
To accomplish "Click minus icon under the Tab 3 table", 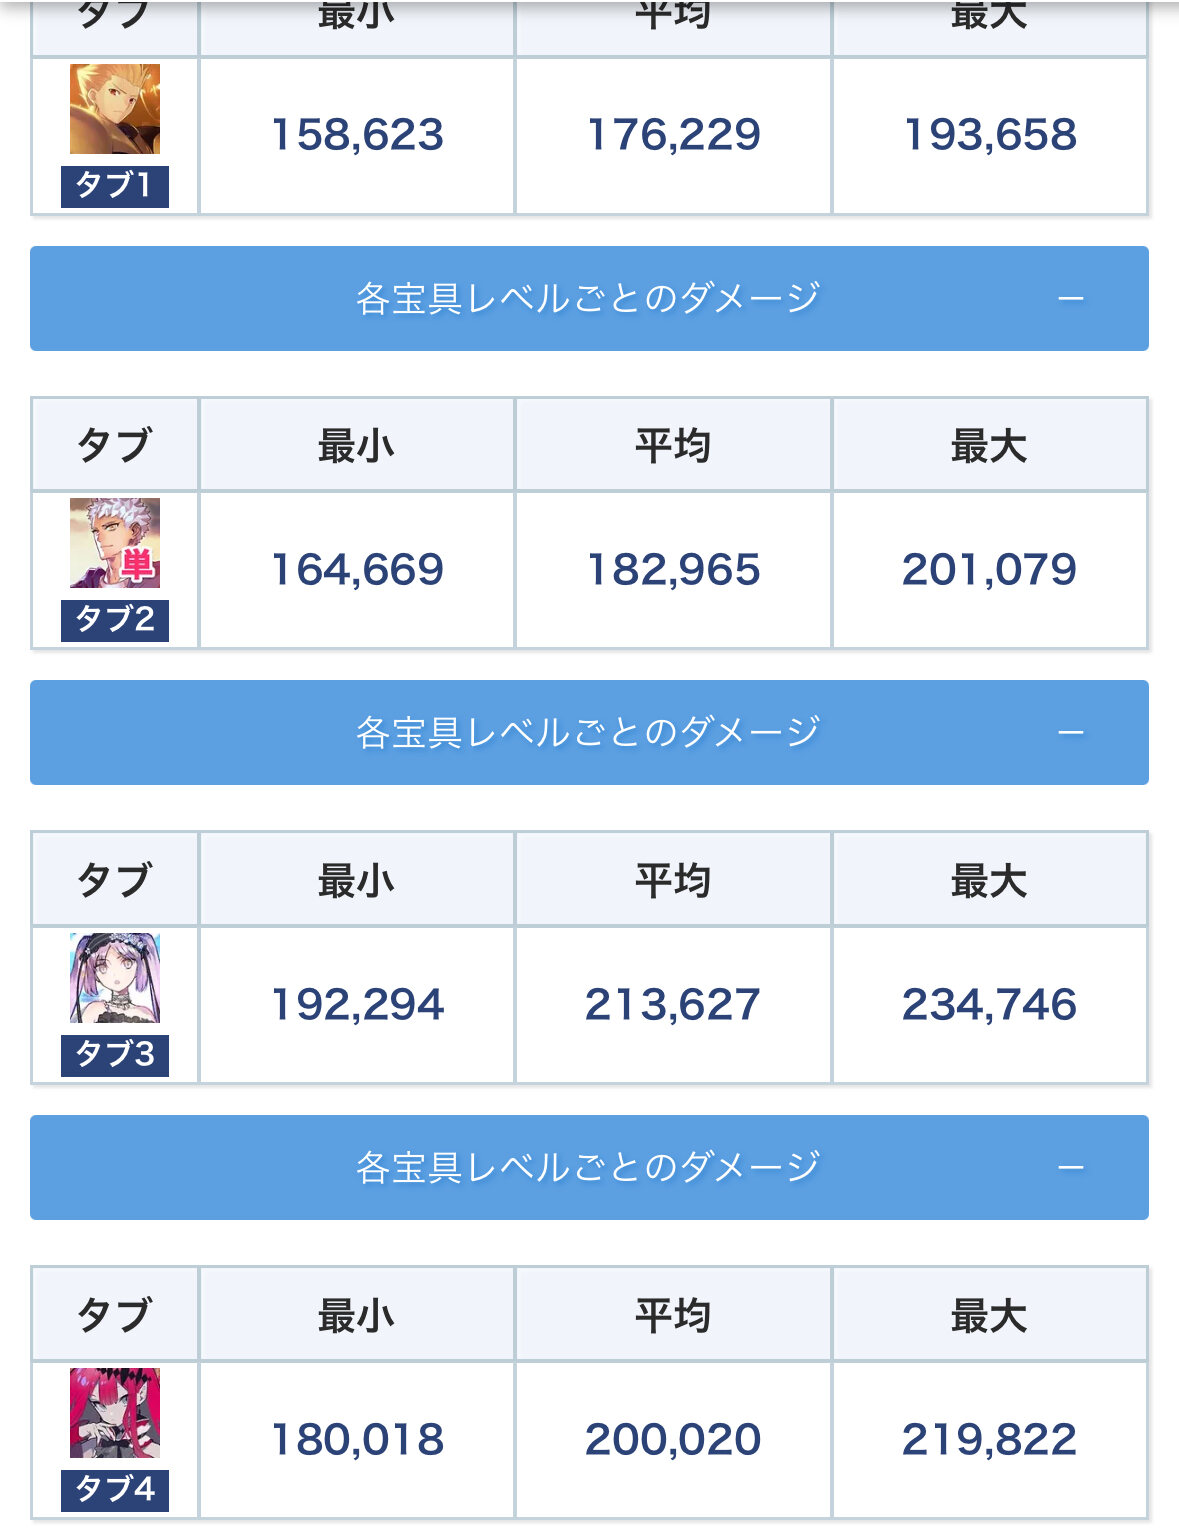I will point(1071,1168).
